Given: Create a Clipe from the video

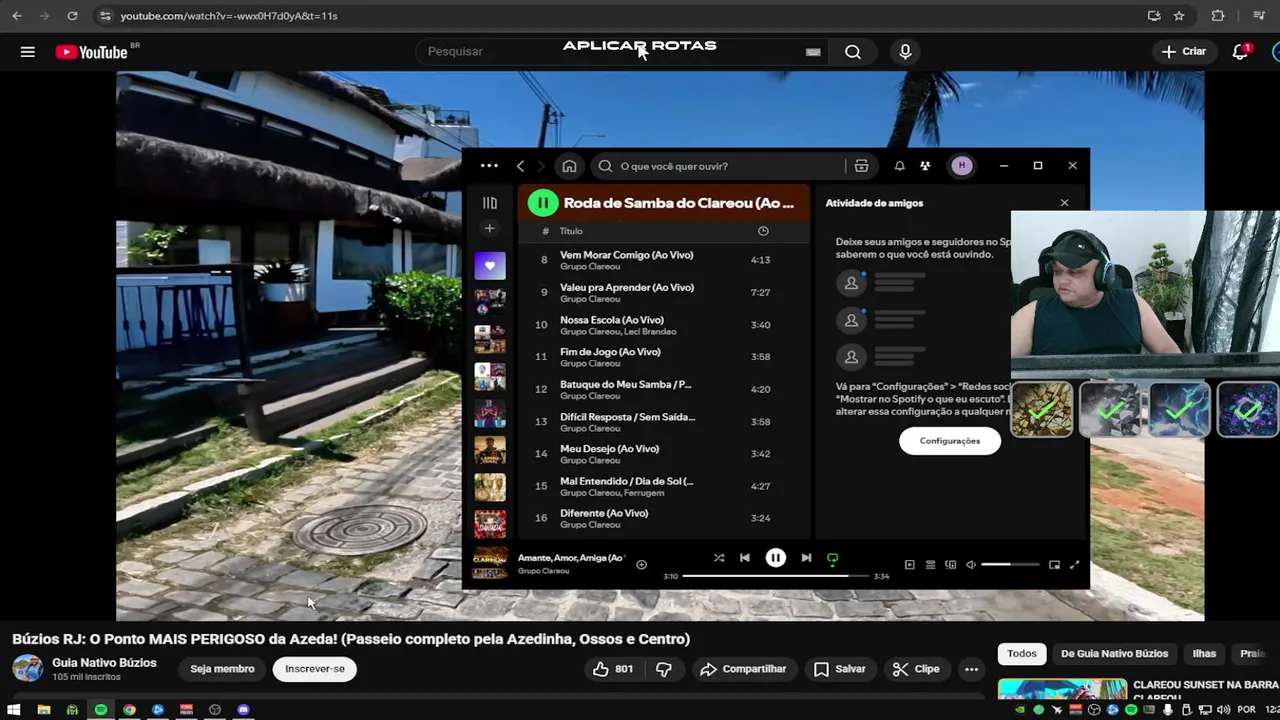Looking at the screenshot, I should [x=916, y=669].
